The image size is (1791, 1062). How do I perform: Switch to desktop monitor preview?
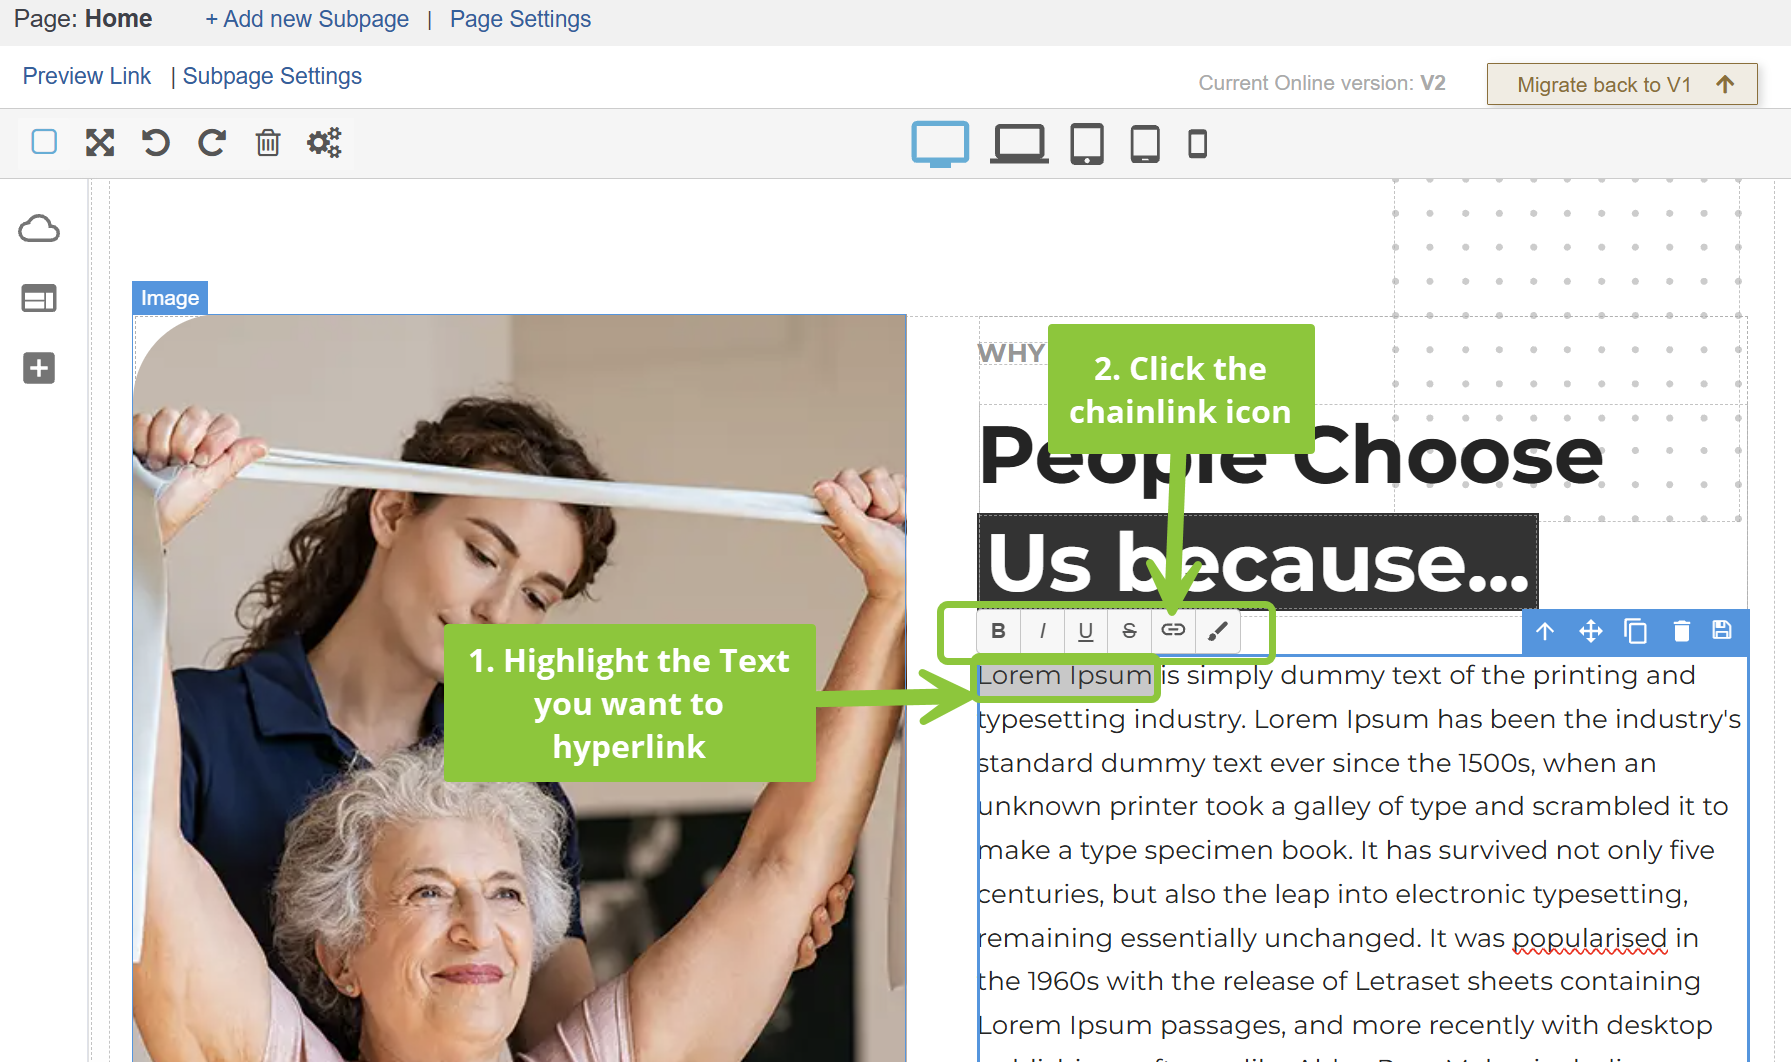[x=940, y=144]
